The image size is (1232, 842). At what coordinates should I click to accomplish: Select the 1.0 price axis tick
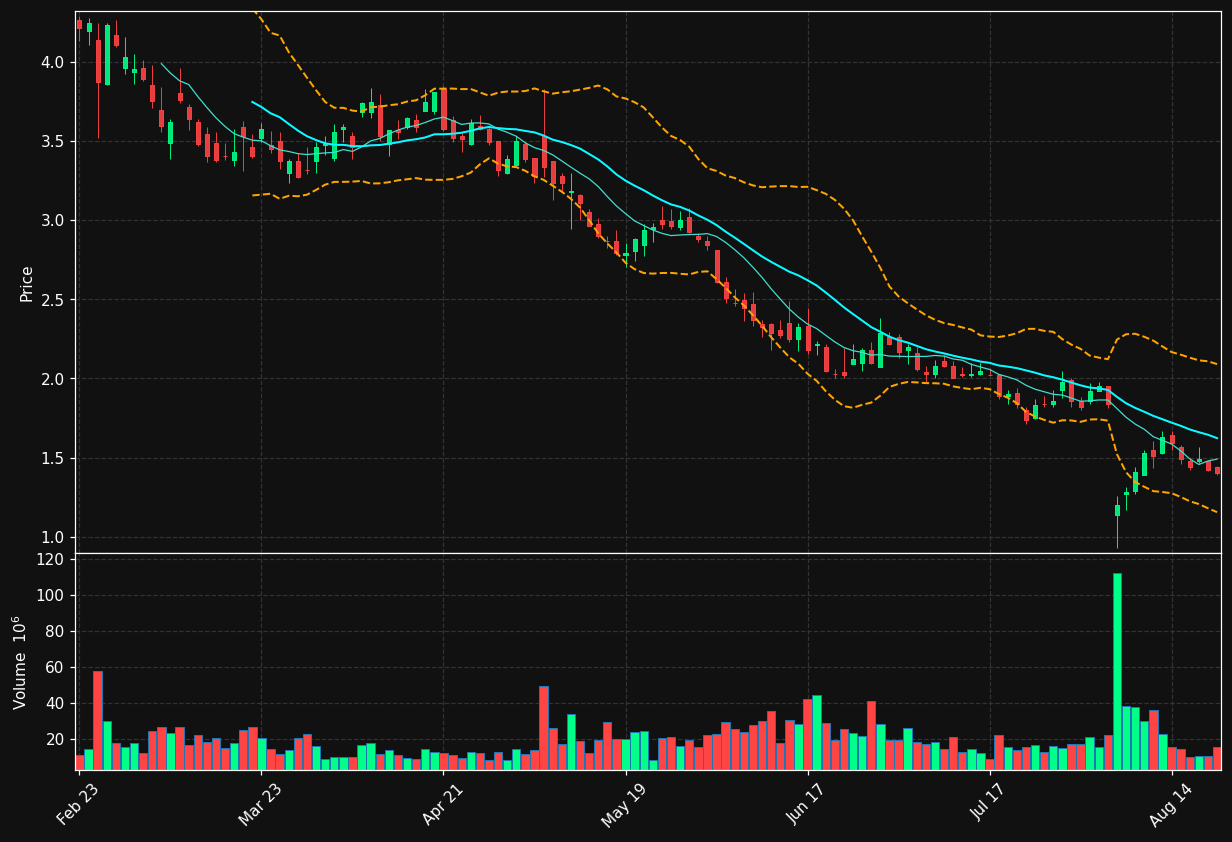click(52, 538)
